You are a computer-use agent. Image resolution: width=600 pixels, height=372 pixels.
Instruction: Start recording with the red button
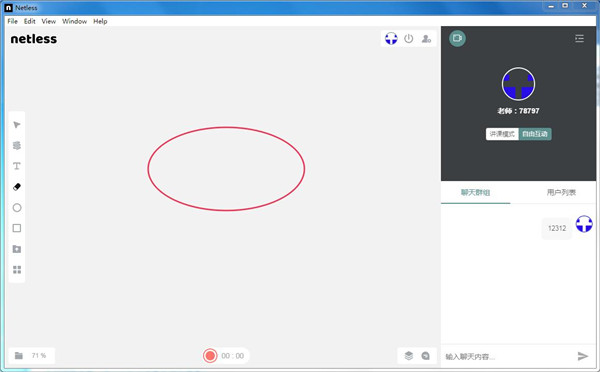coord(210,356)
